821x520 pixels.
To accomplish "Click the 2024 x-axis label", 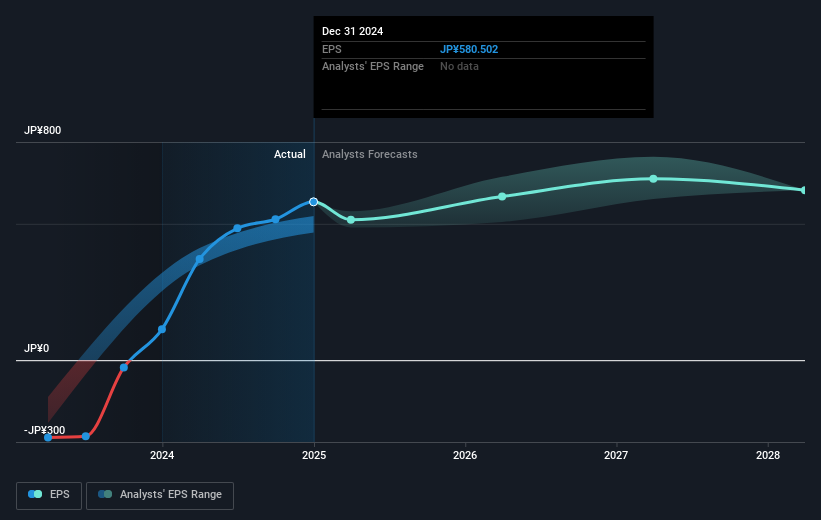I will (x=162, y=455).
